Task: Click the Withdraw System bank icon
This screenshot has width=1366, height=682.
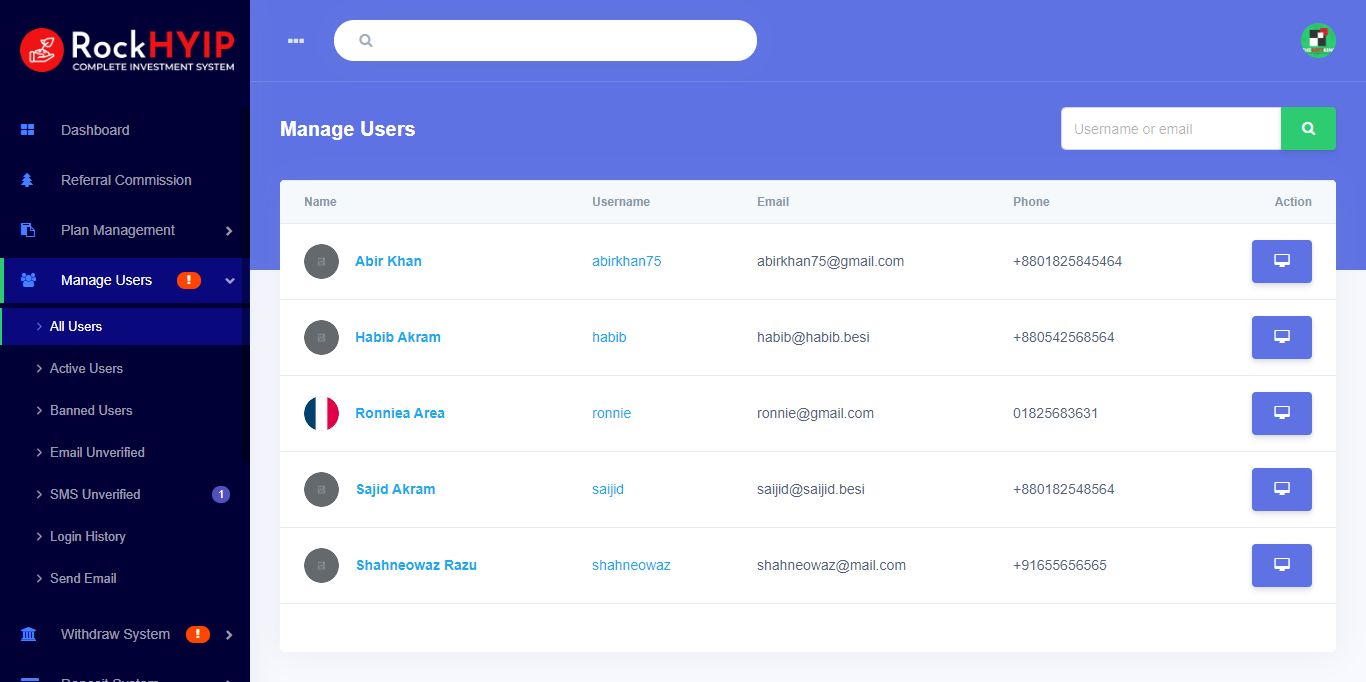Action: 28,634
